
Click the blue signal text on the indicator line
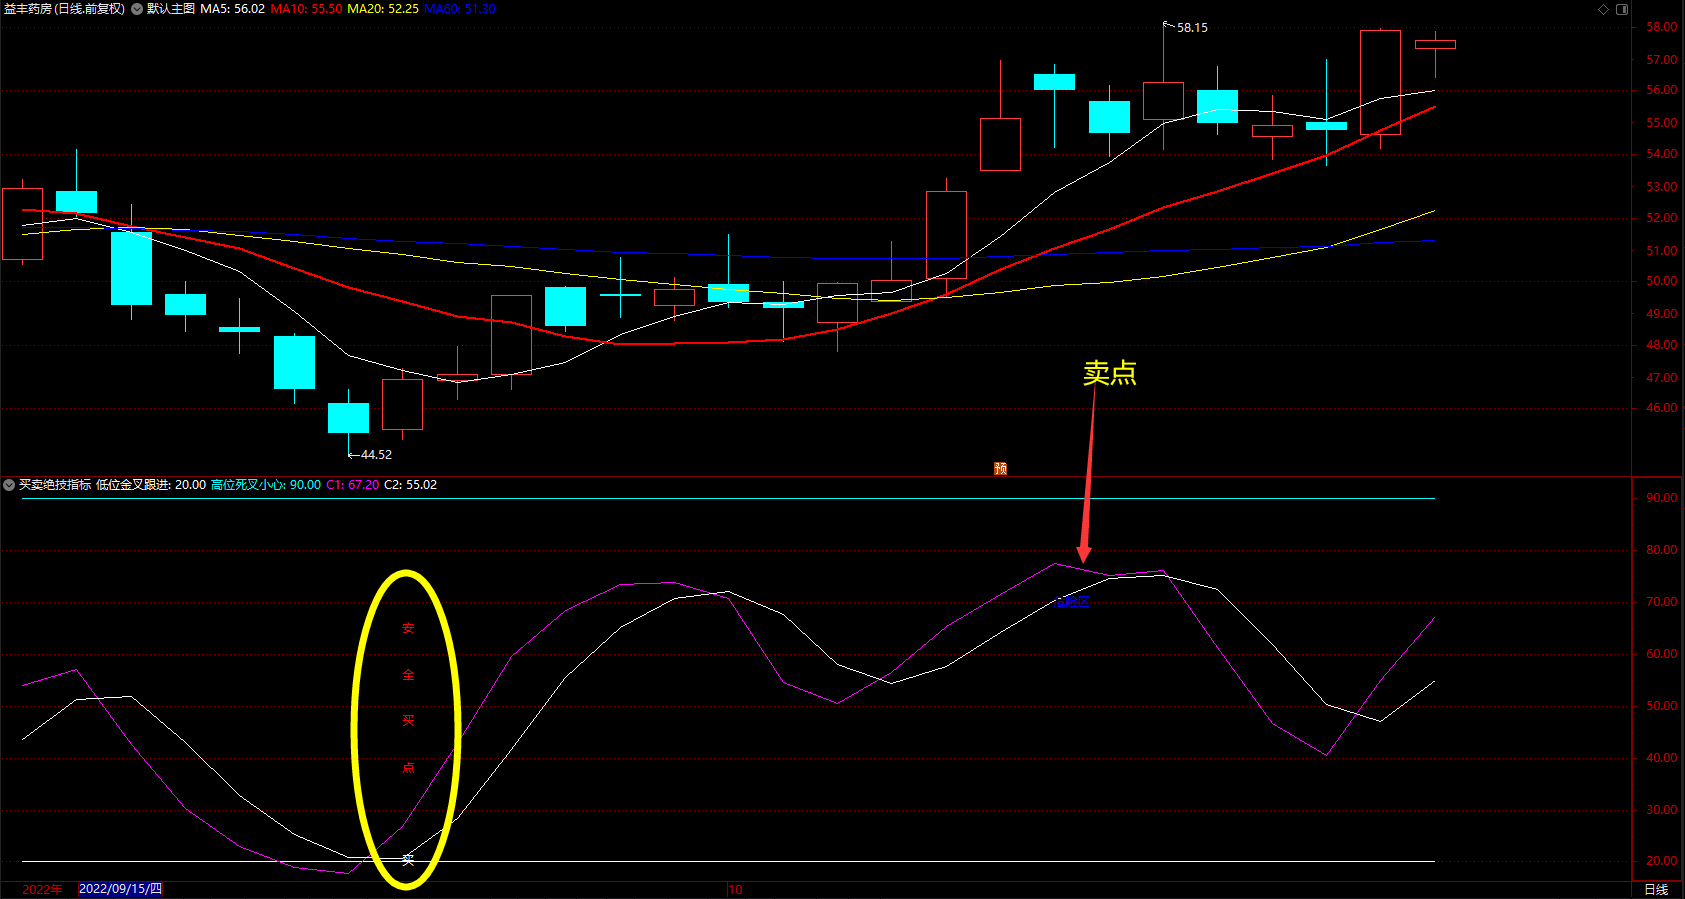(1072, 602)
